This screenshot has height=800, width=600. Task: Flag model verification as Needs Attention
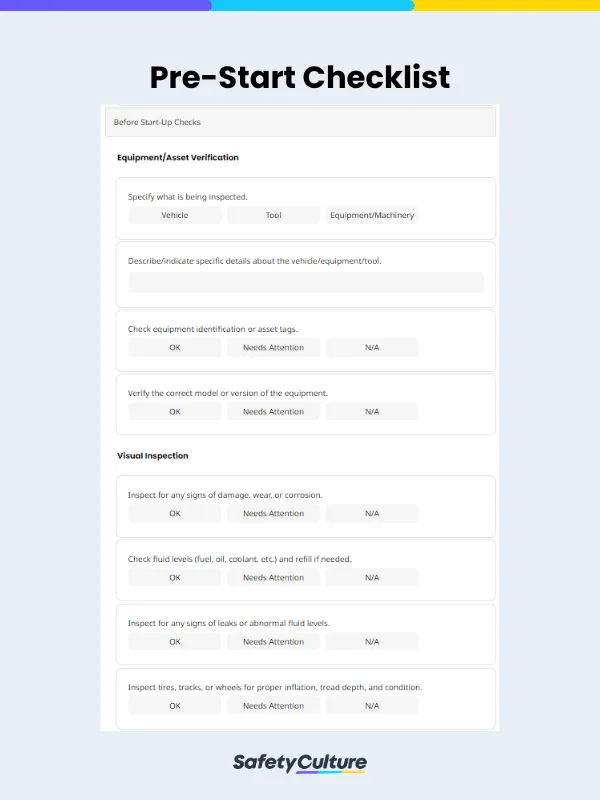click(x=272, y=411)
